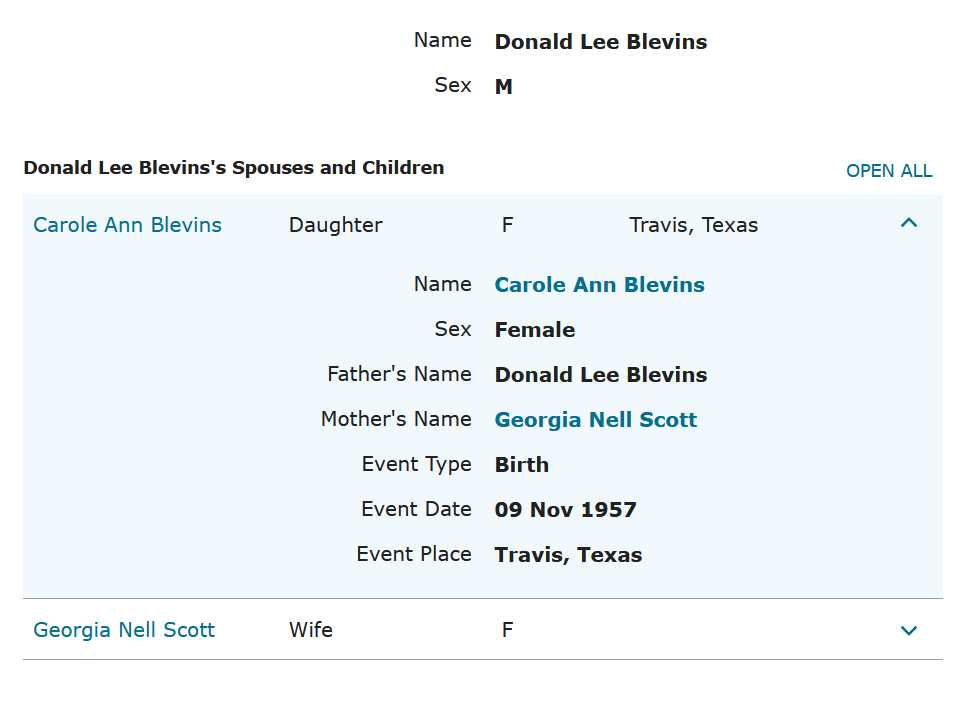Follow the Mother's Name link Georgia Nell Scott

coord(595,420)
